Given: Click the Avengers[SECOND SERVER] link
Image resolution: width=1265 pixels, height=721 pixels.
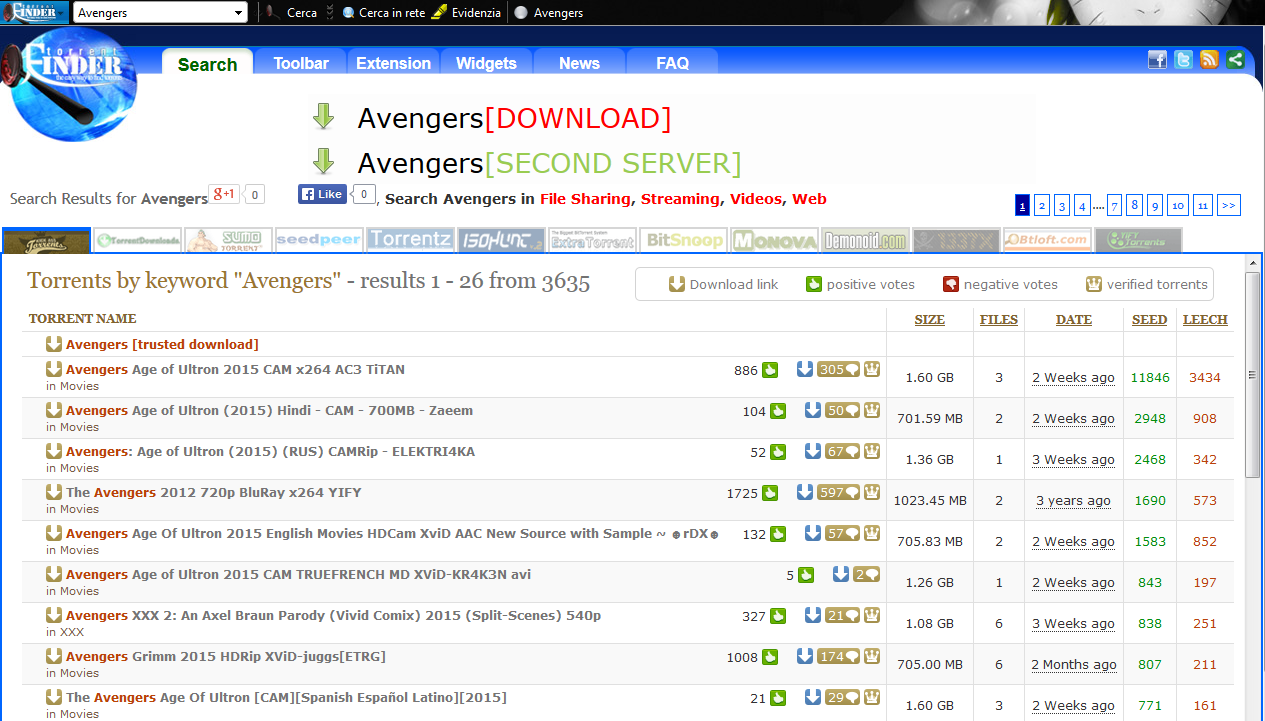Looking at the screenshot, I should coord(549,163).
